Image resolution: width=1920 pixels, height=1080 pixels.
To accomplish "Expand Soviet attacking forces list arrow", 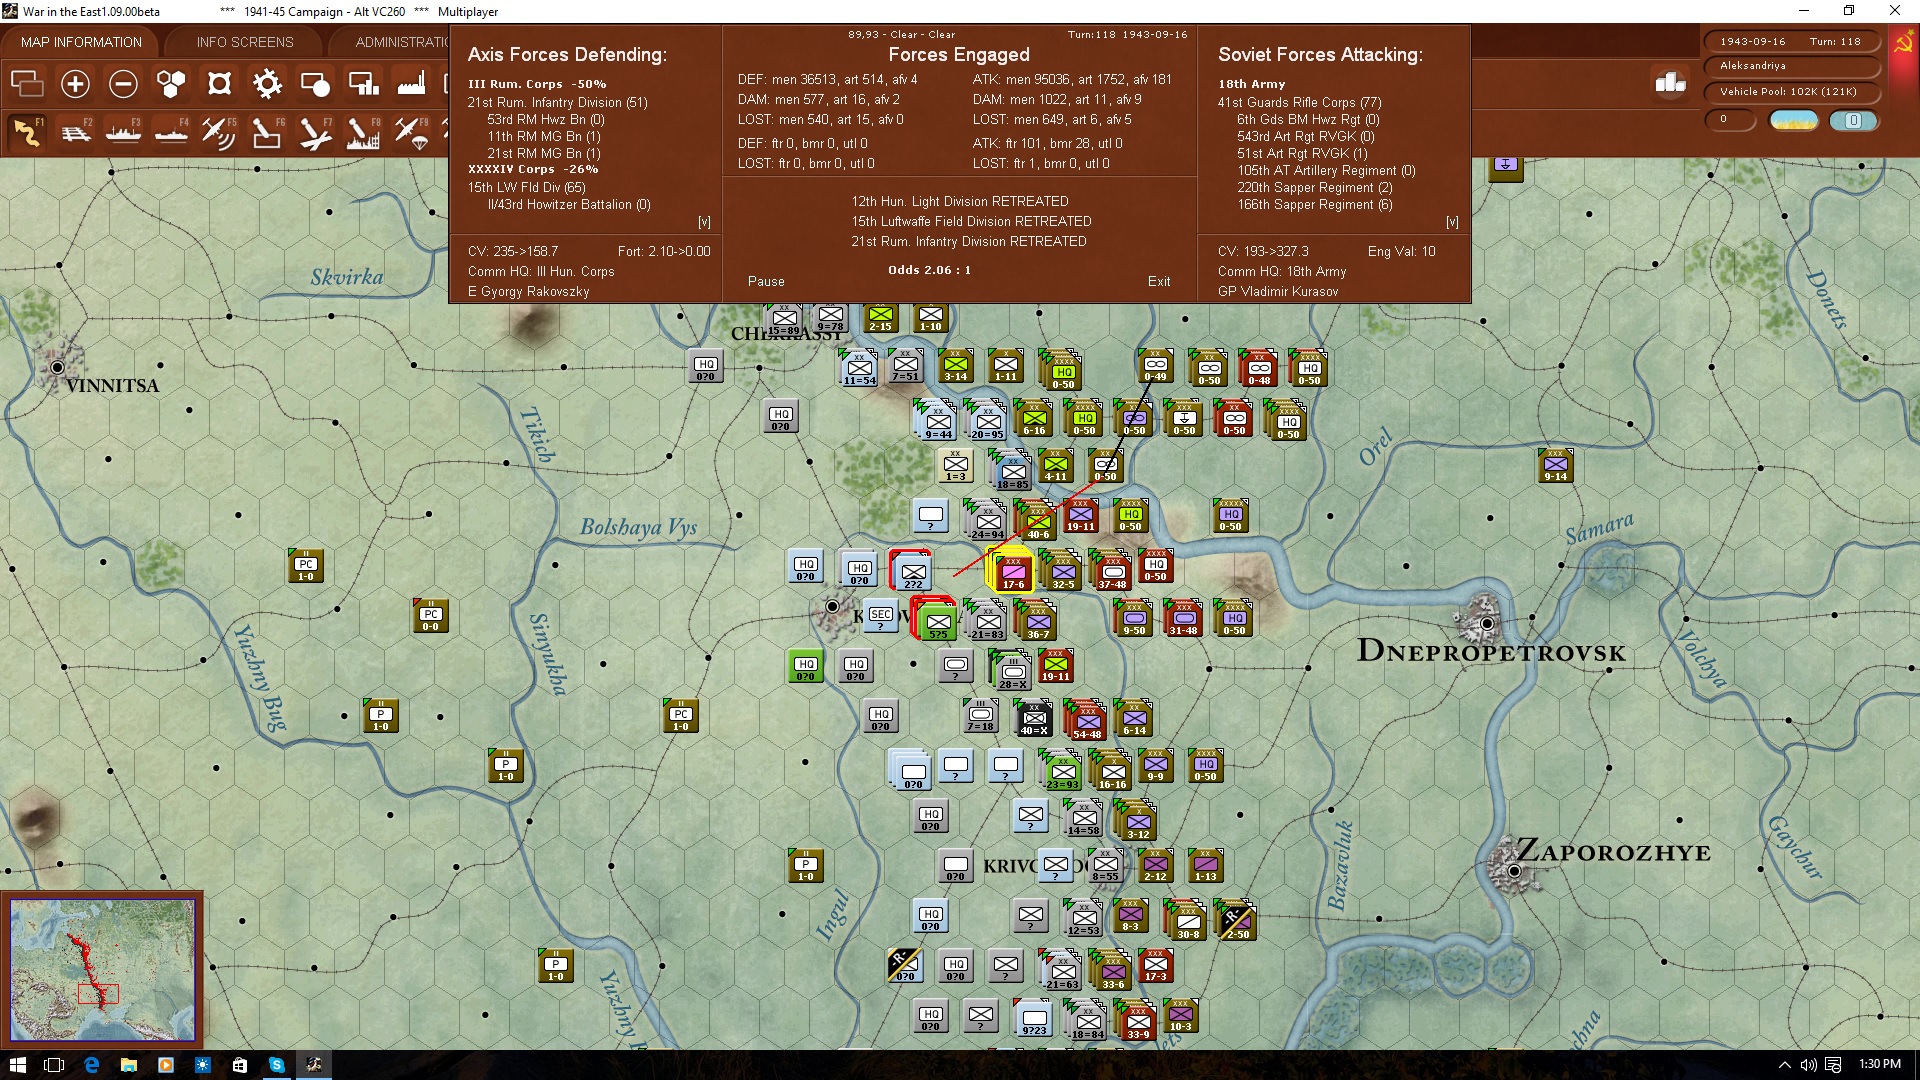I will 1452,222.
